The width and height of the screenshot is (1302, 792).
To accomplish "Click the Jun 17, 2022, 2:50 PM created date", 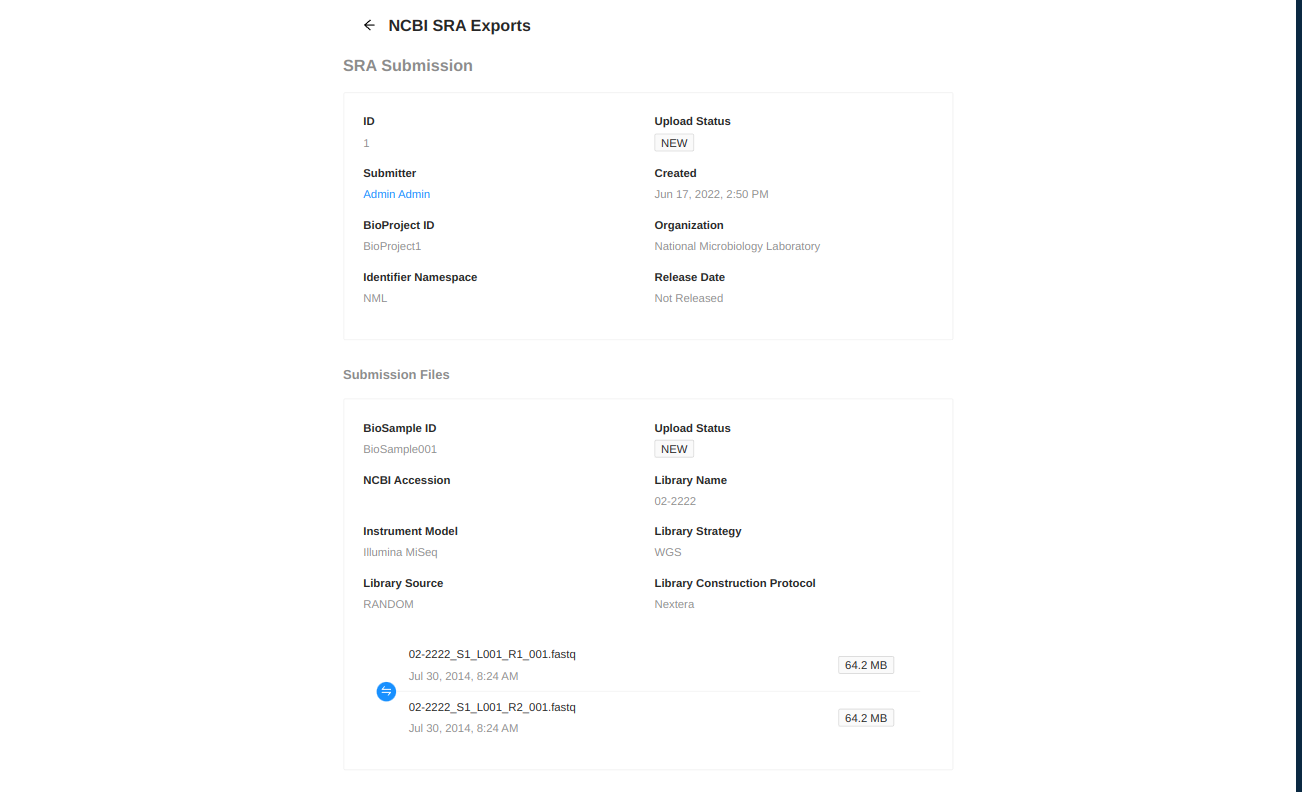I will click(712, 194).
